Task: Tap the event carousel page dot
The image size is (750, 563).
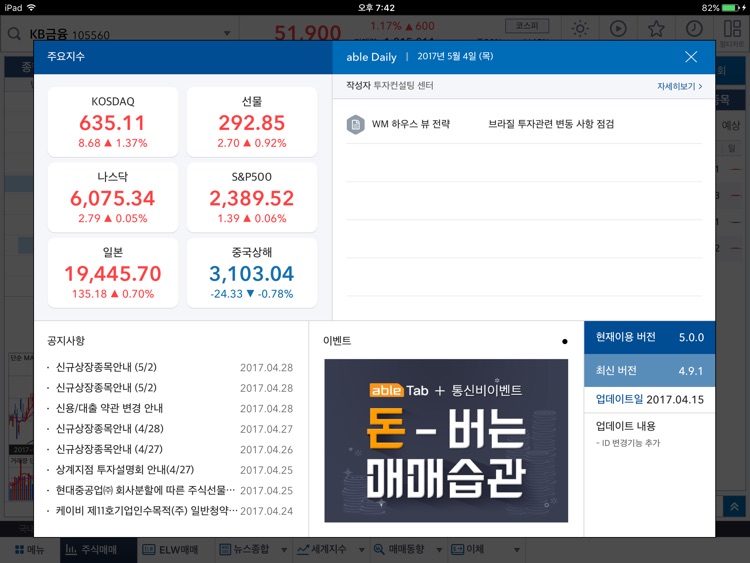Action: 565,342
